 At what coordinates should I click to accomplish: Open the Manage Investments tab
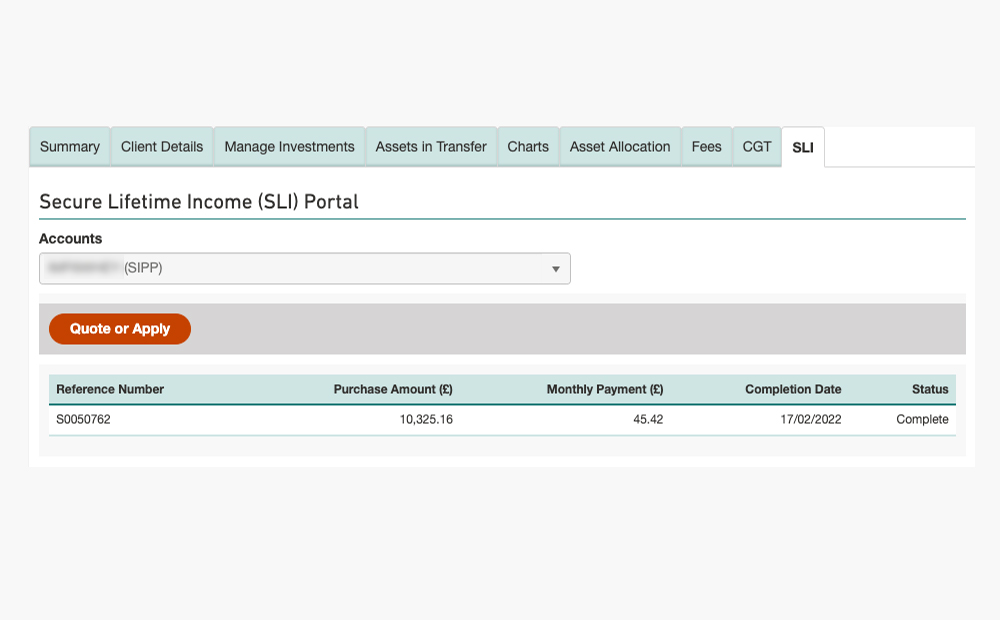point(289,147)
